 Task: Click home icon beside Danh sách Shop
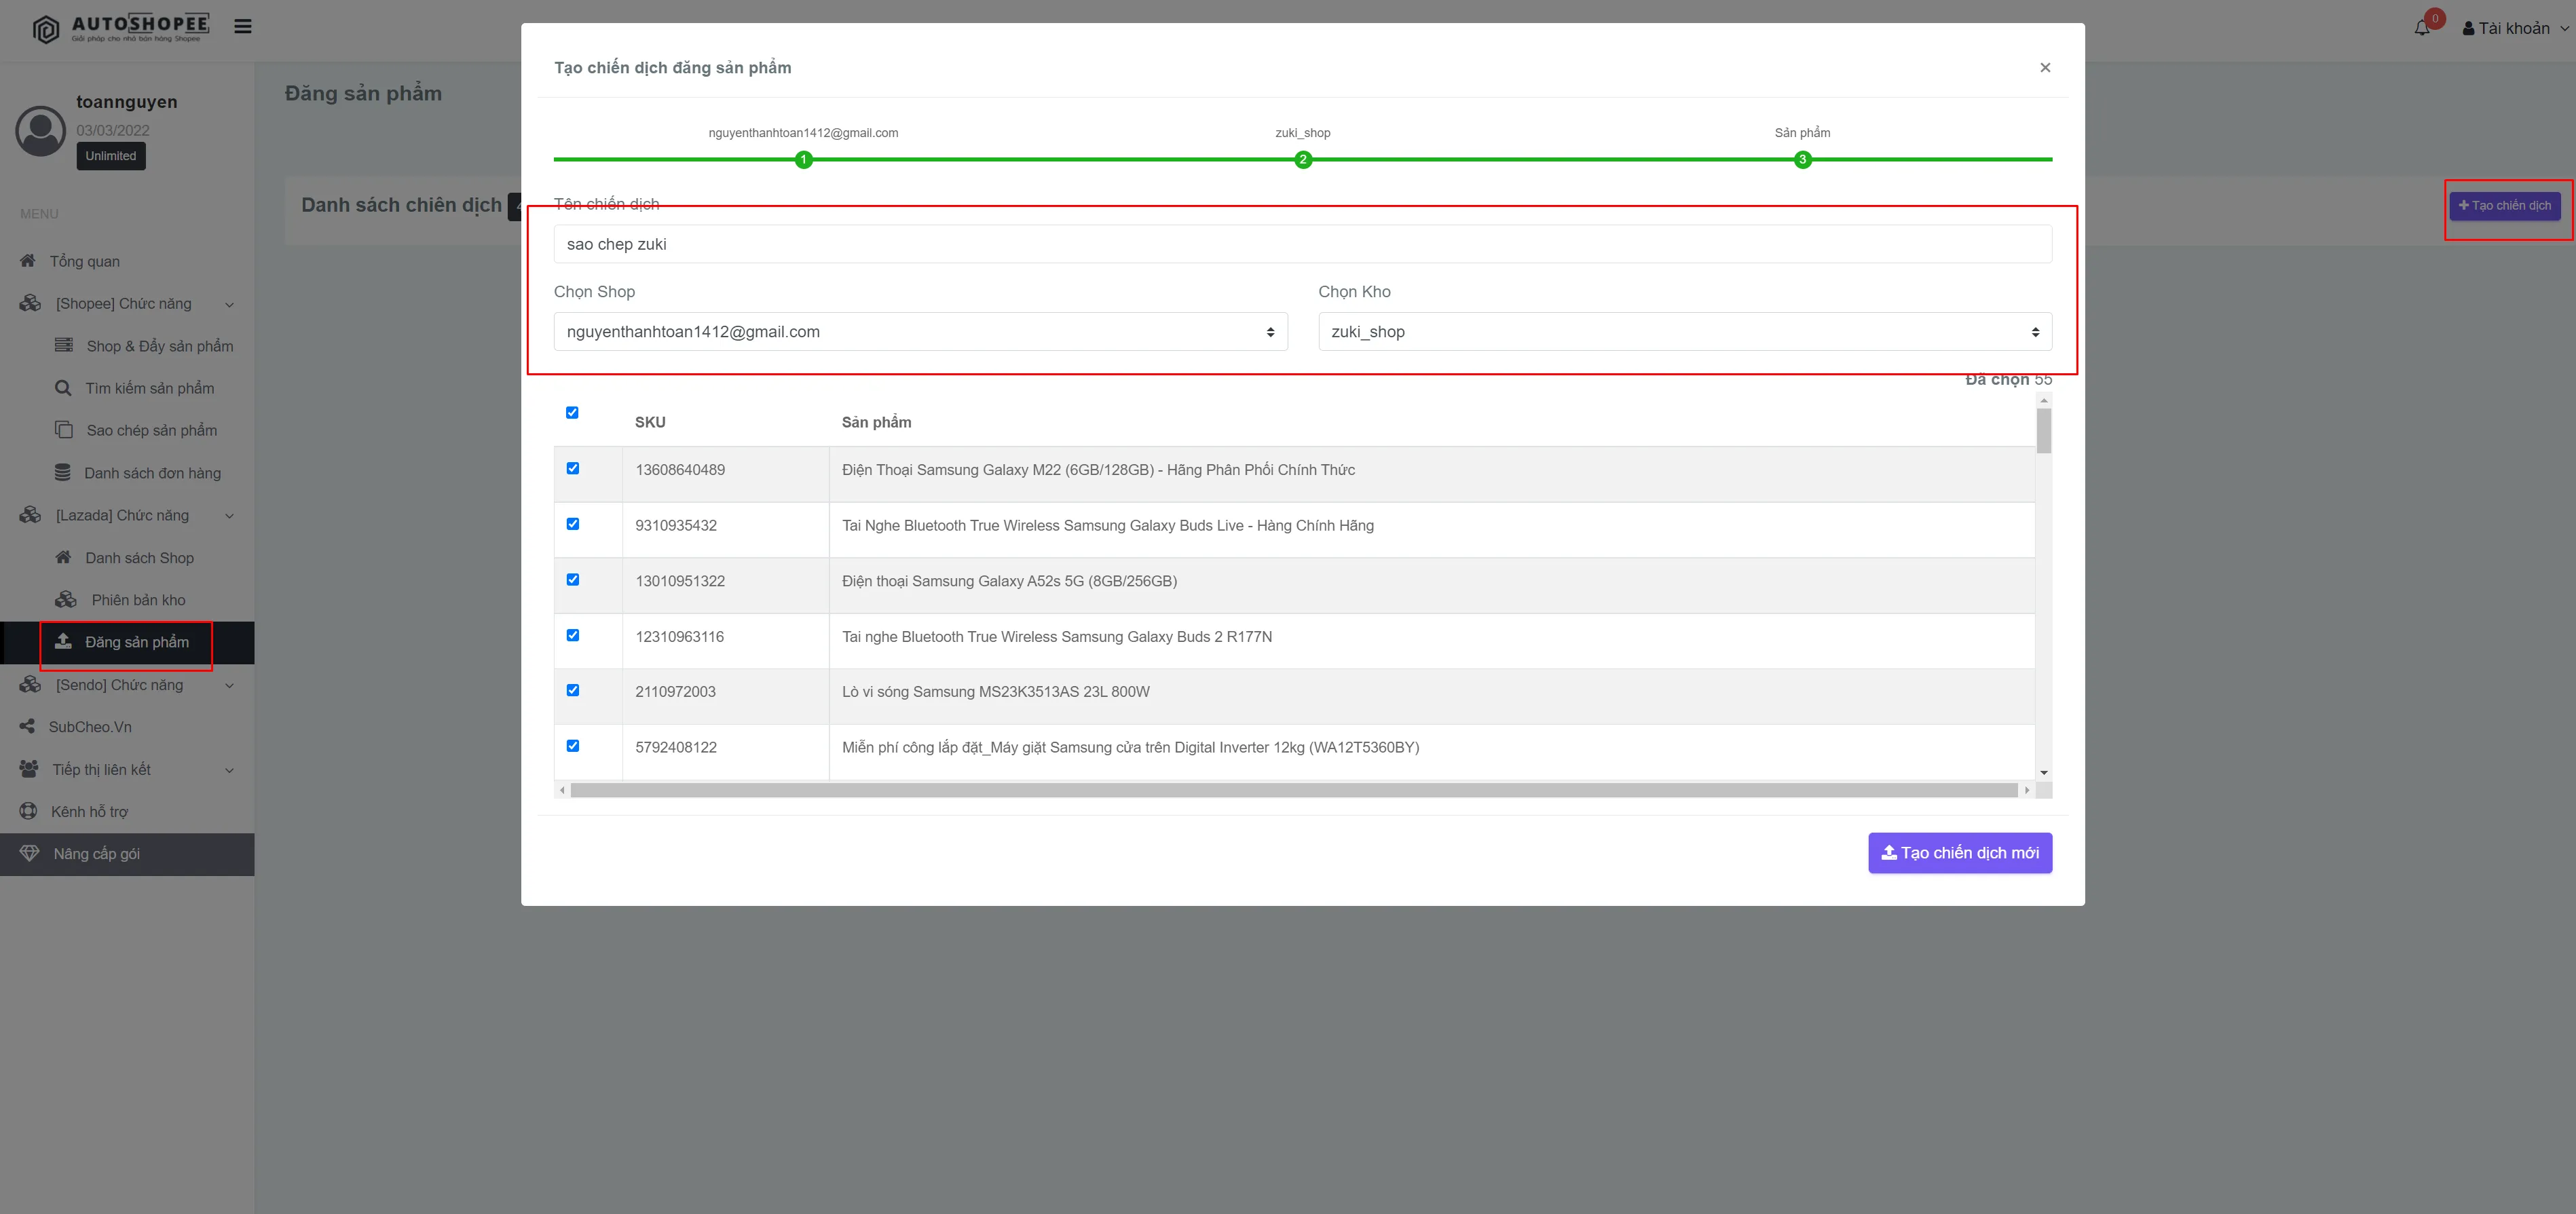point(63,557)
